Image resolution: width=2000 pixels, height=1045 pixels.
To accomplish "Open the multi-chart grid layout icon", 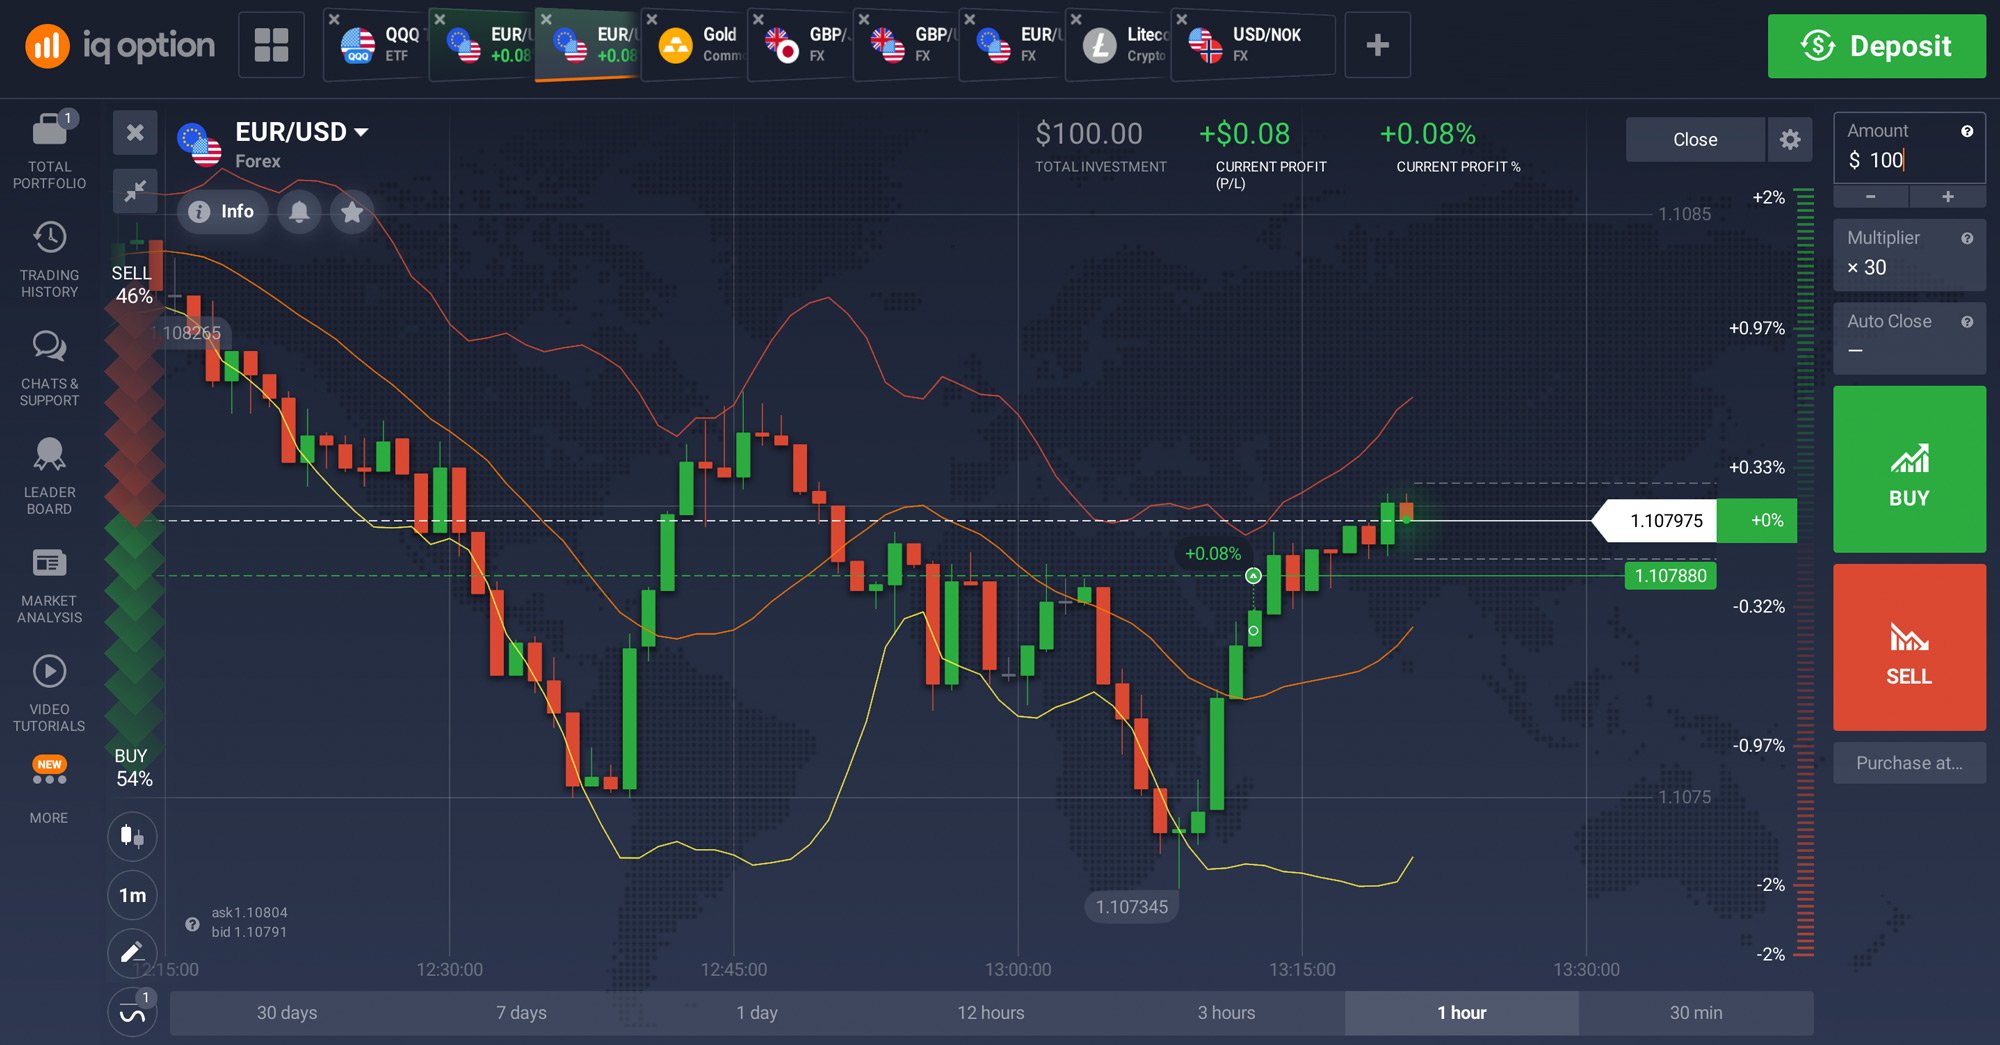I will point(271,45).
